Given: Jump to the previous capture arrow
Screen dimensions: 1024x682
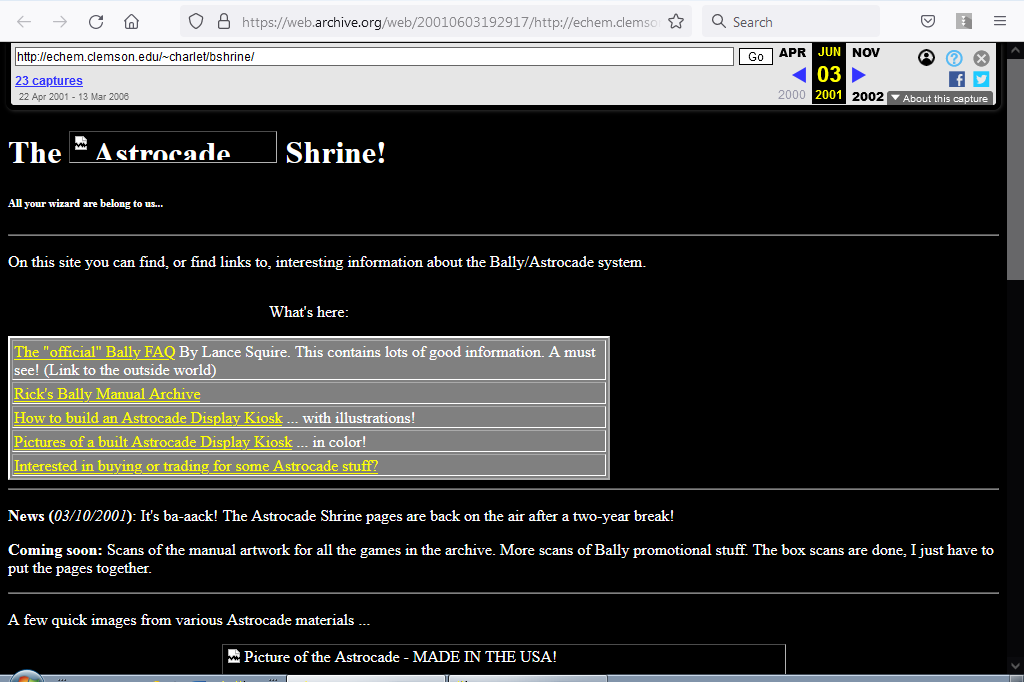Looking at the screenshot, I should [x=799, y=75].
